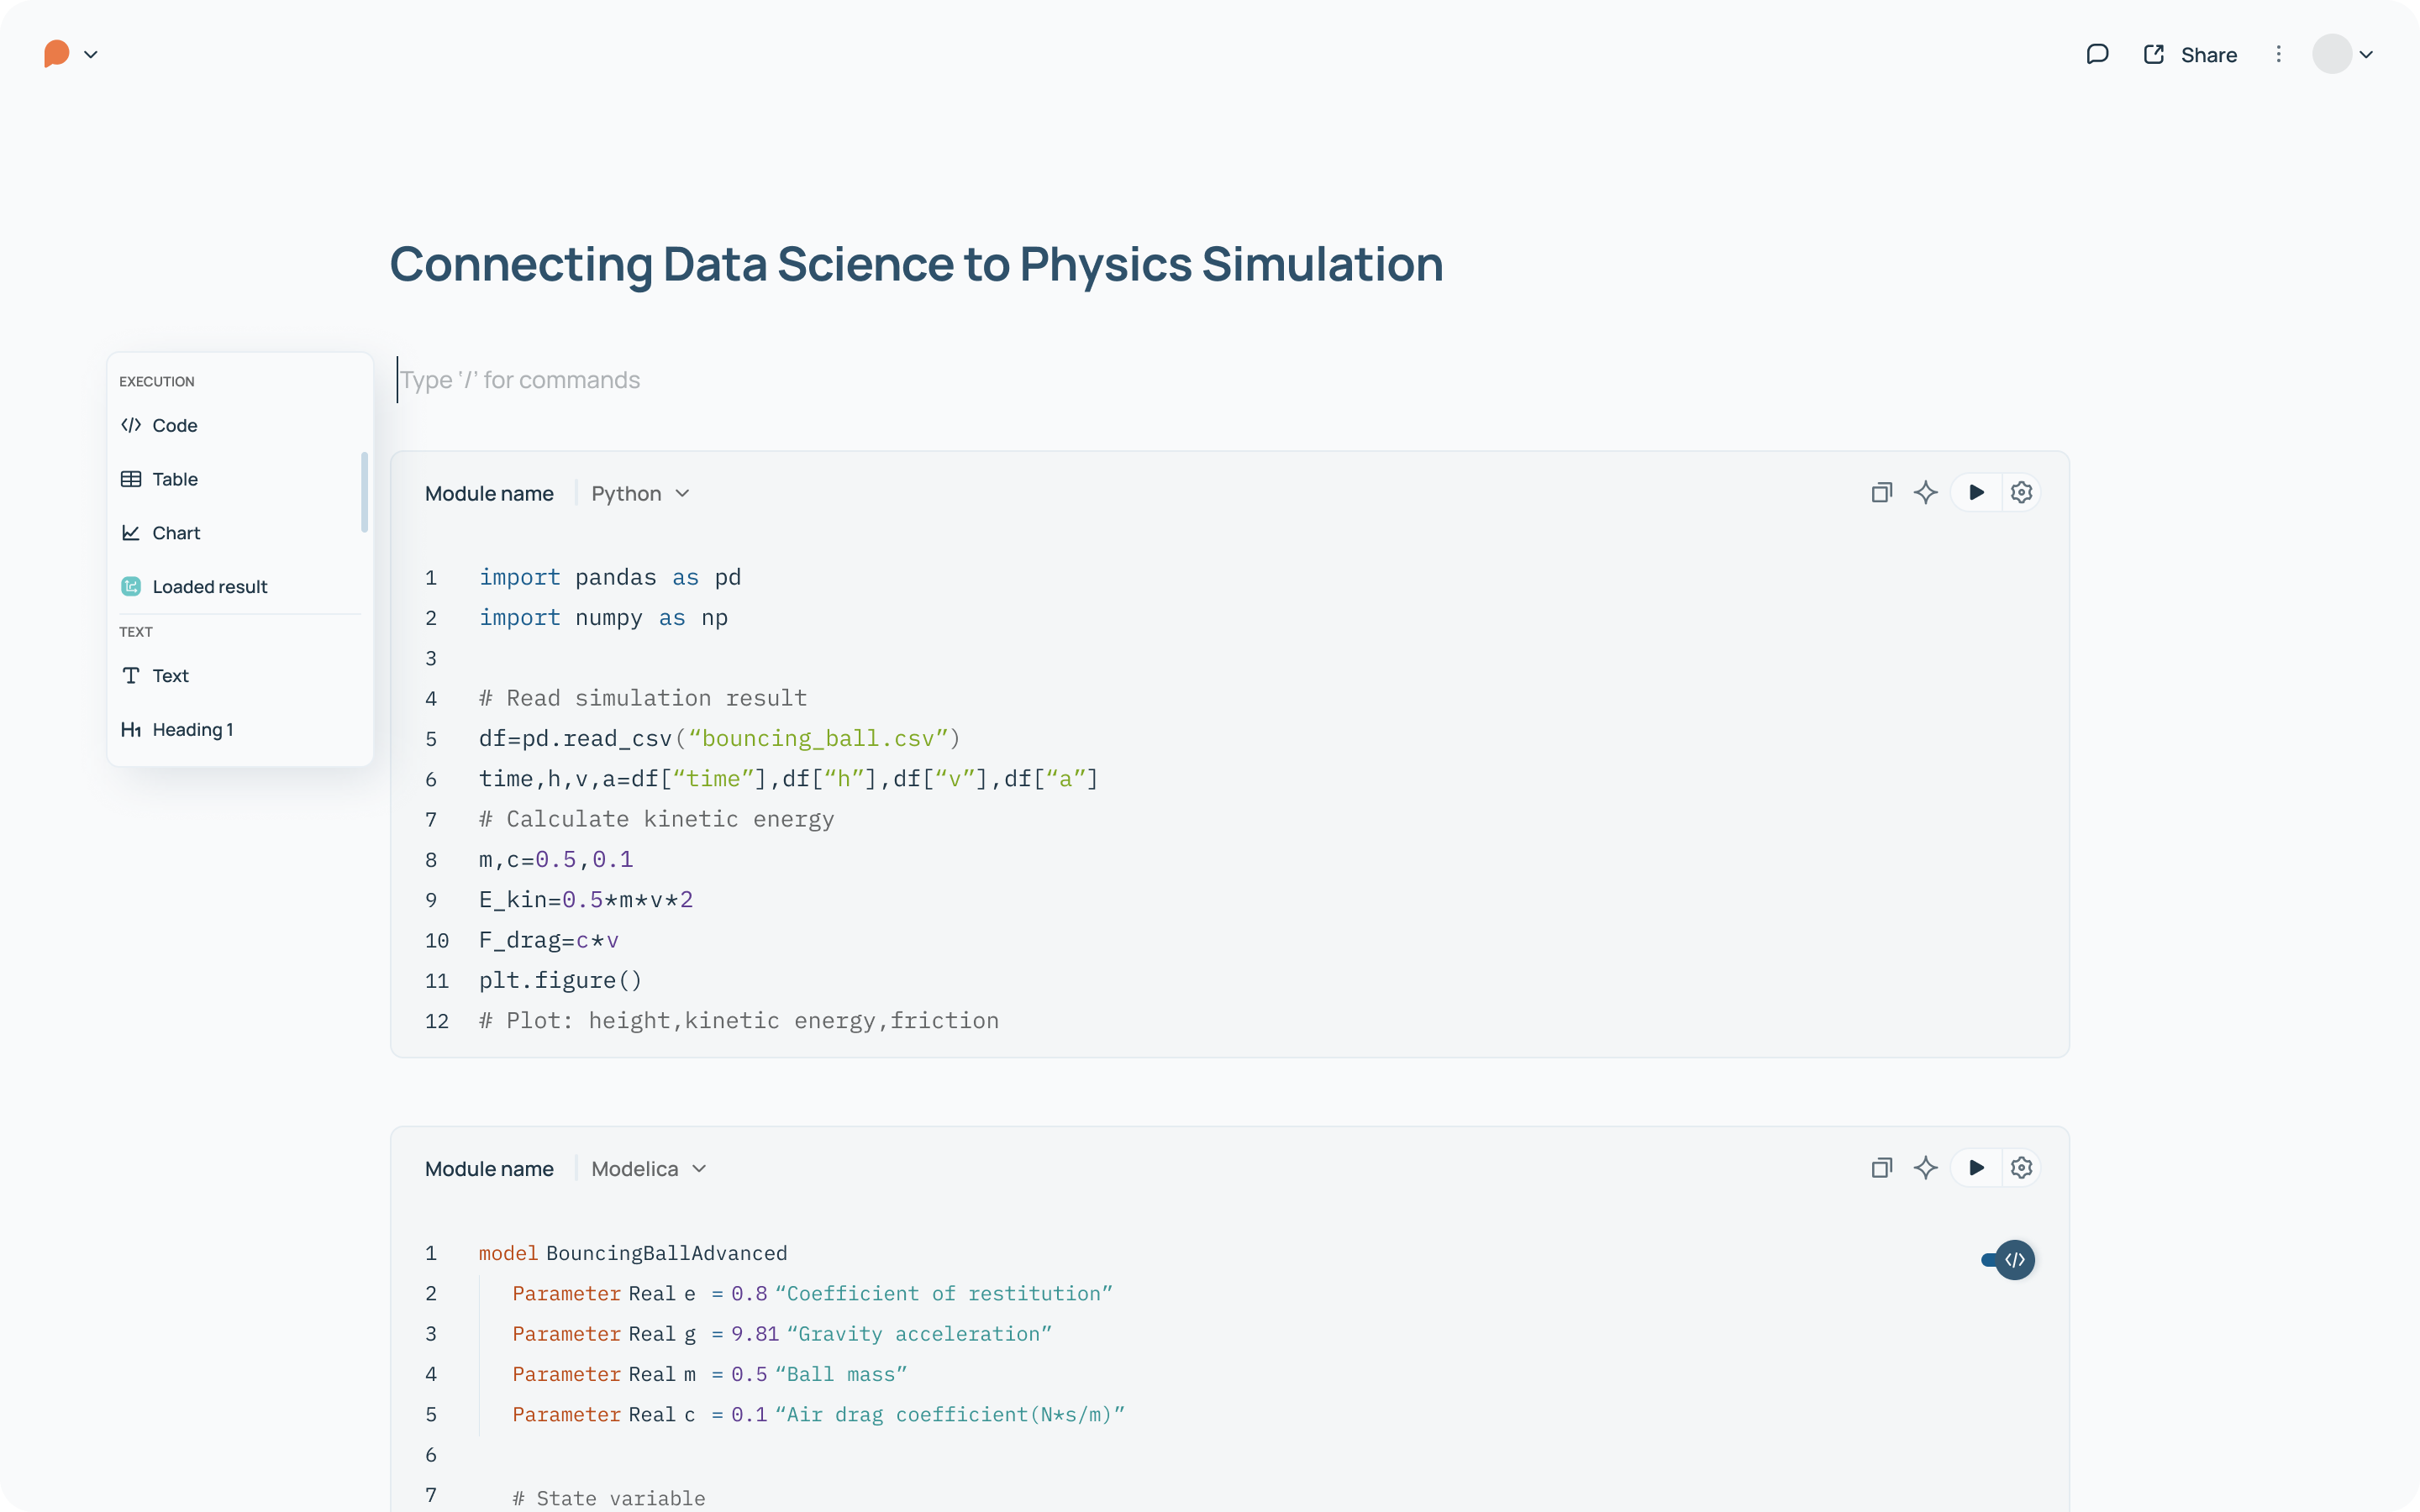Run the Modelica module with play button
Viewport: 2420px width, 1512px height.
point(1976,1167)
